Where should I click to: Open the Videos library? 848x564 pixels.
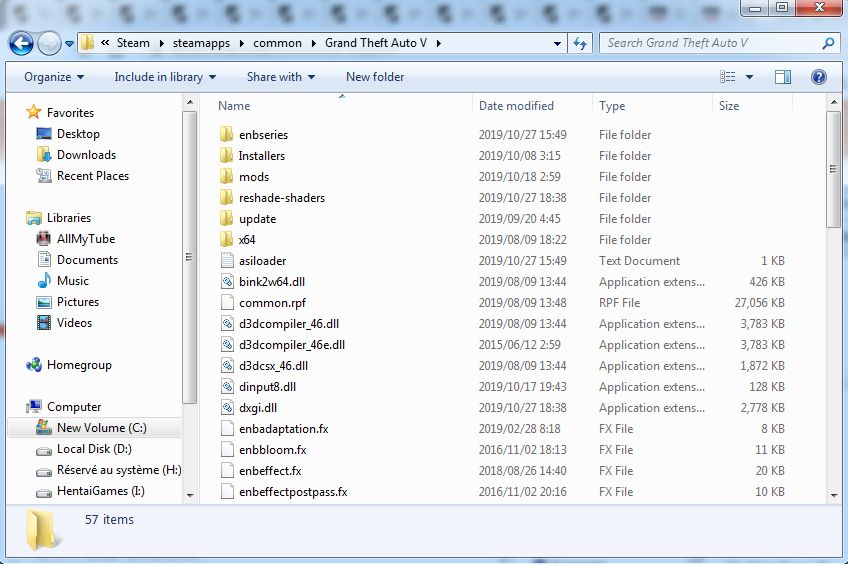pos(74,323)
